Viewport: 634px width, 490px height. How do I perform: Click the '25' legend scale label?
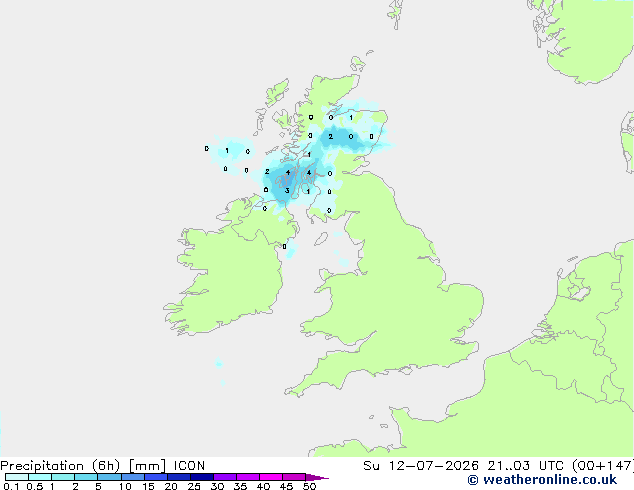[194, 486]
